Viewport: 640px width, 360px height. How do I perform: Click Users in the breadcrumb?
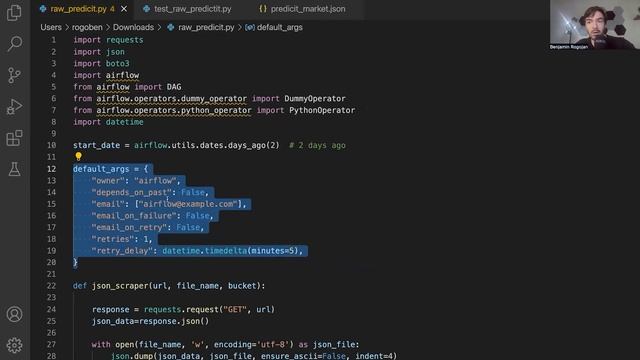pyautogui.click(x=51, y=27)
